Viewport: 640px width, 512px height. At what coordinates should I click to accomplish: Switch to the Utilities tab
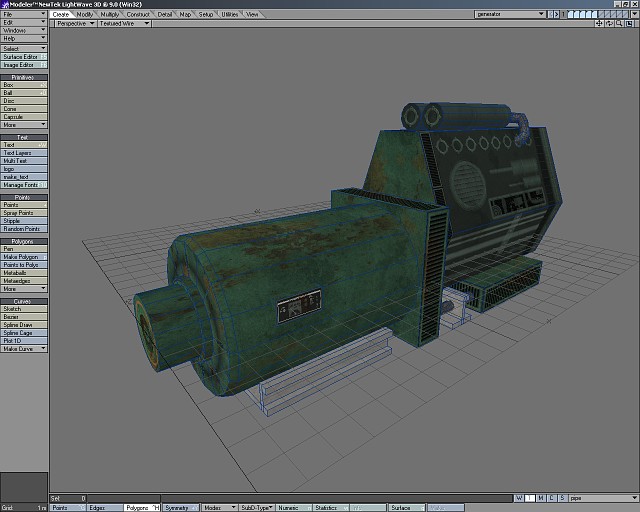pyautogui.click(x=230, y=14)
